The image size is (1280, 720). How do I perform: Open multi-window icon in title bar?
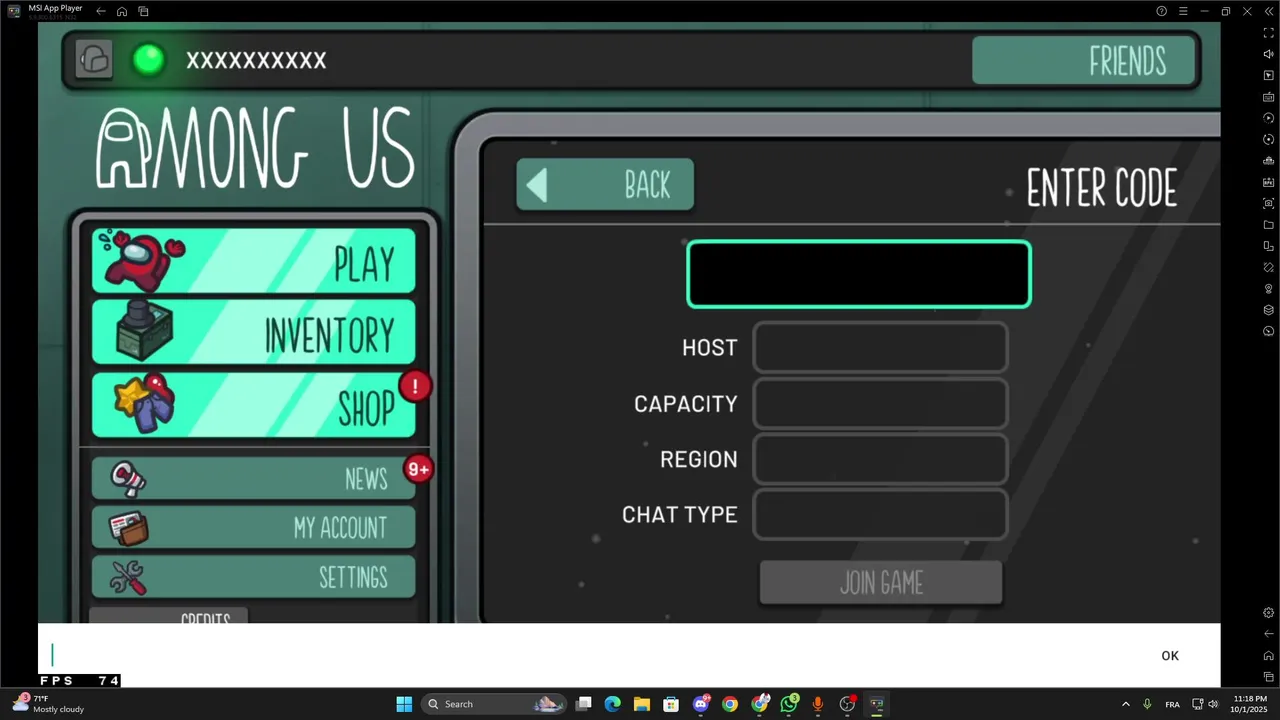point(143,11)
